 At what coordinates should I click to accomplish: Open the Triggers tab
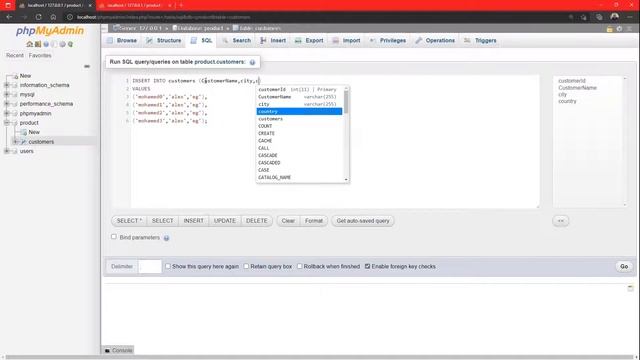click(x=480, y=40)
